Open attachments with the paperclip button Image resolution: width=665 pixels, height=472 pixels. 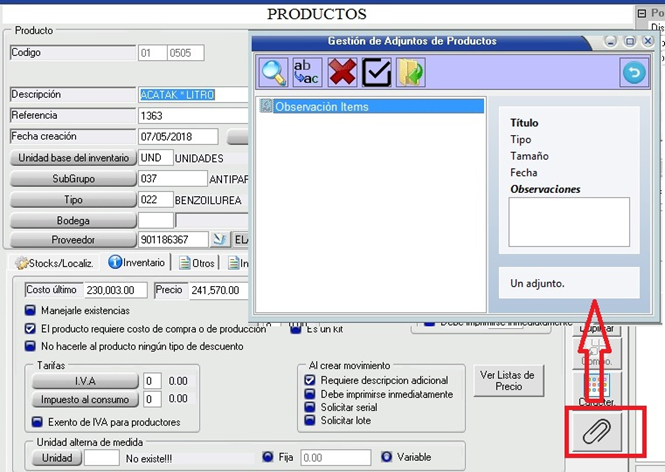596,433
